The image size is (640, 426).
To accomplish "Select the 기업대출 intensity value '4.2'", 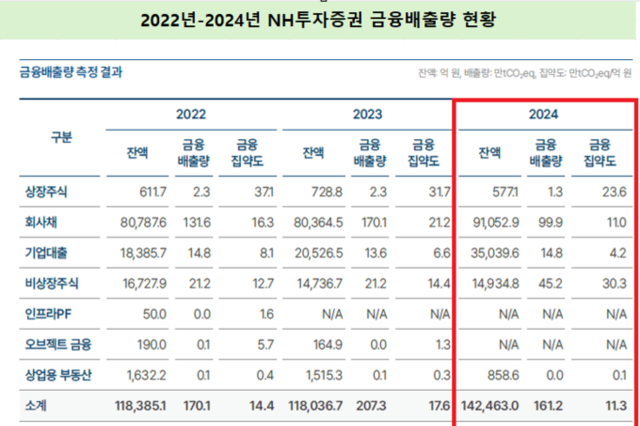I will pos(618,253).
